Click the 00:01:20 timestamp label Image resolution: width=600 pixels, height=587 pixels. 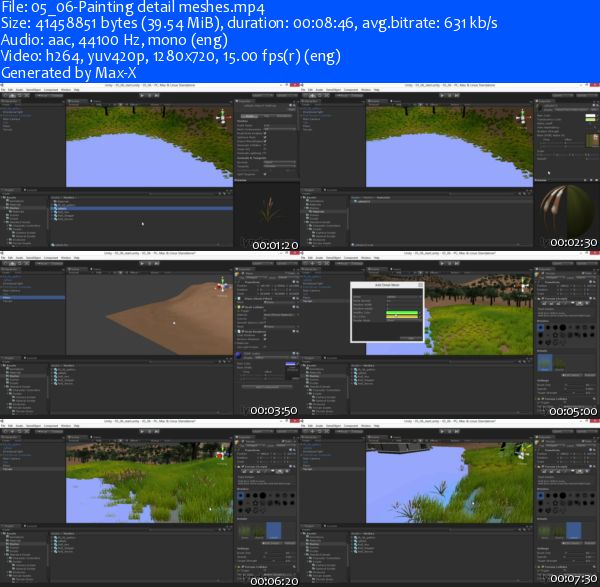275,245
